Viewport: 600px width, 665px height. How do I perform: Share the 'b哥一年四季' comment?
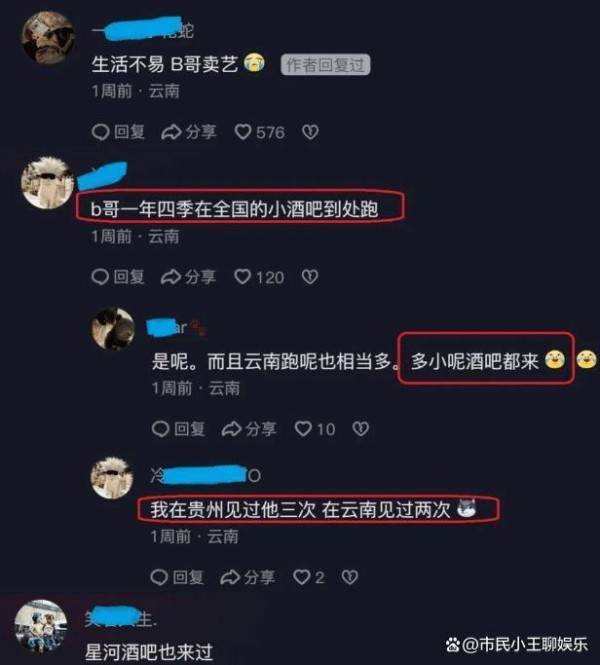tap(188, 277)
